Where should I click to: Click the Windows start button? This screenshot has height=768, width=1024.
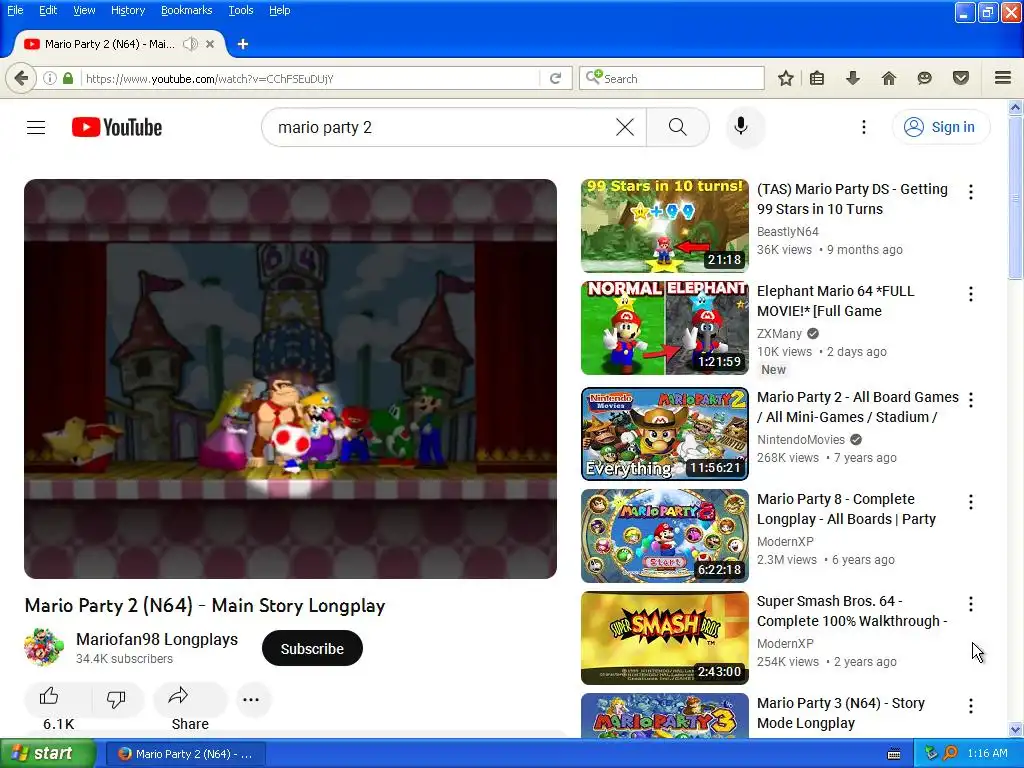[48, 754]
